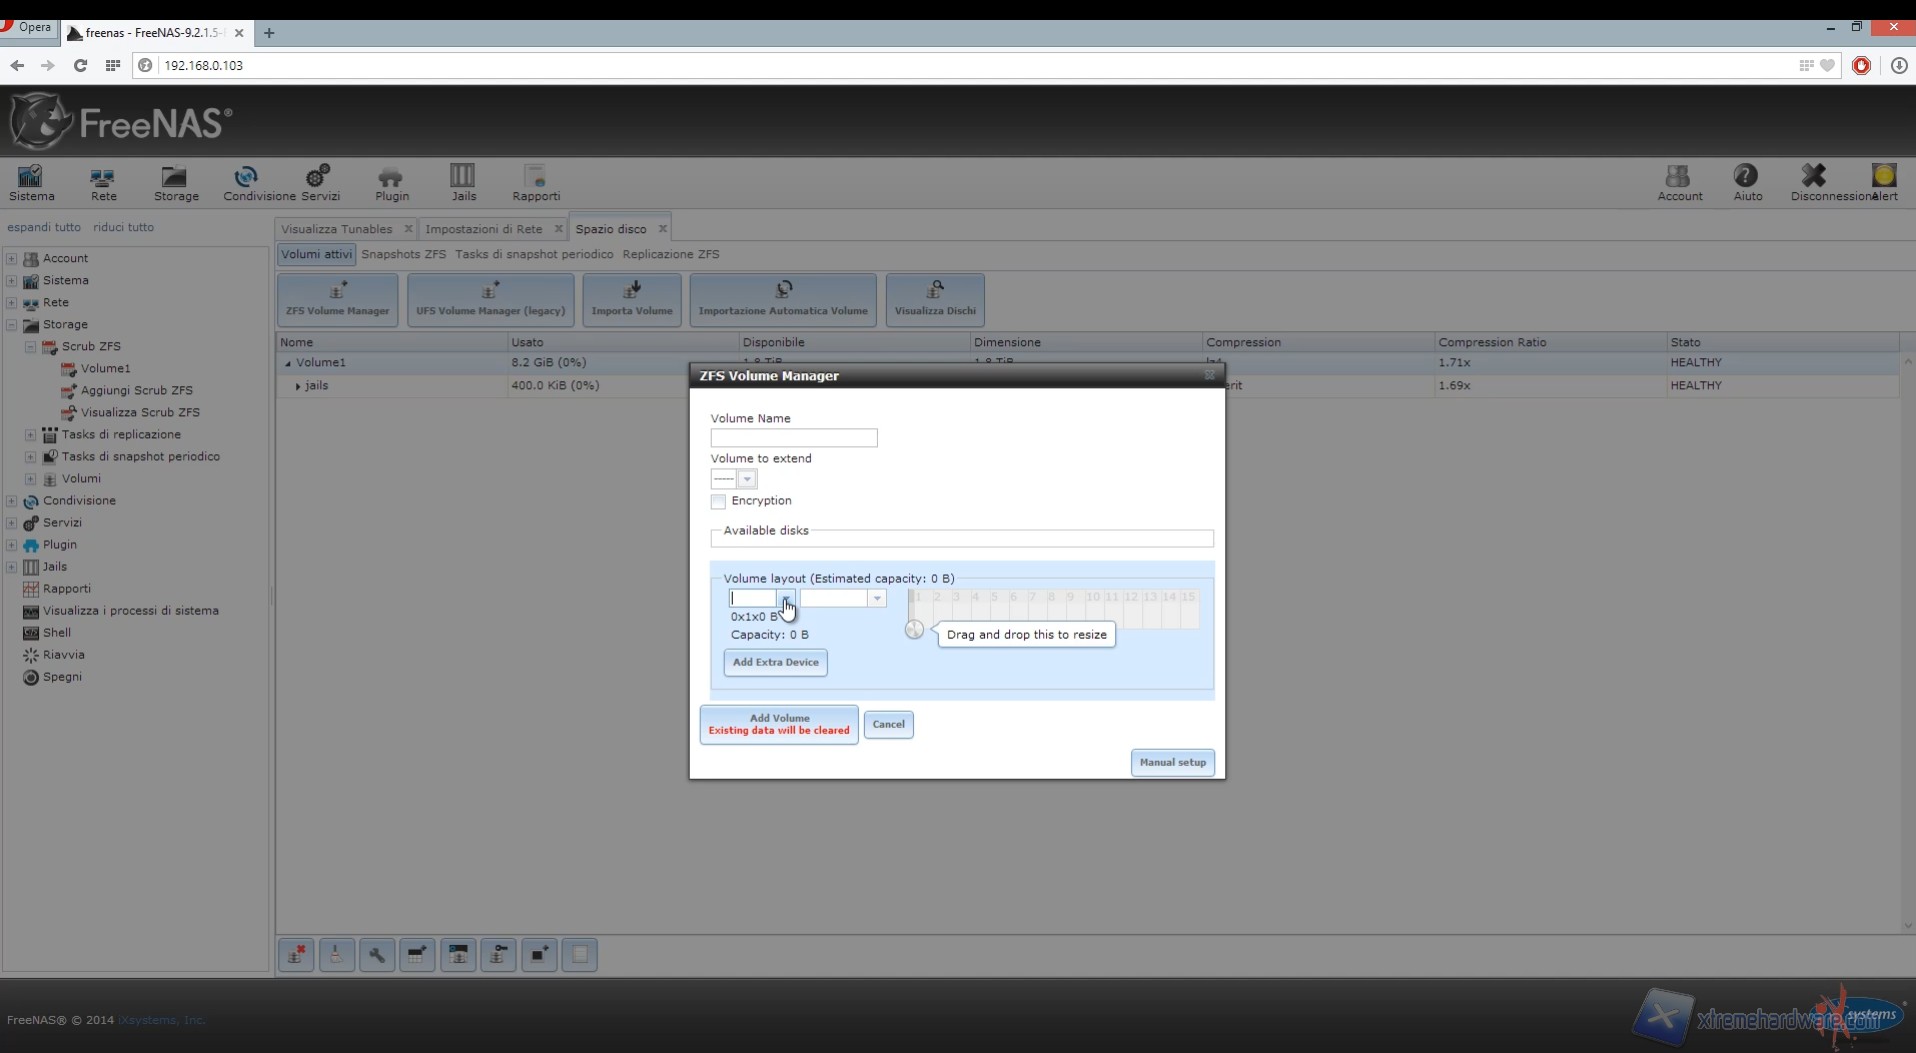1916x1053 pixels.
Task: Select the Snapshots ZFS sub-tab
Action: [403, 254]
